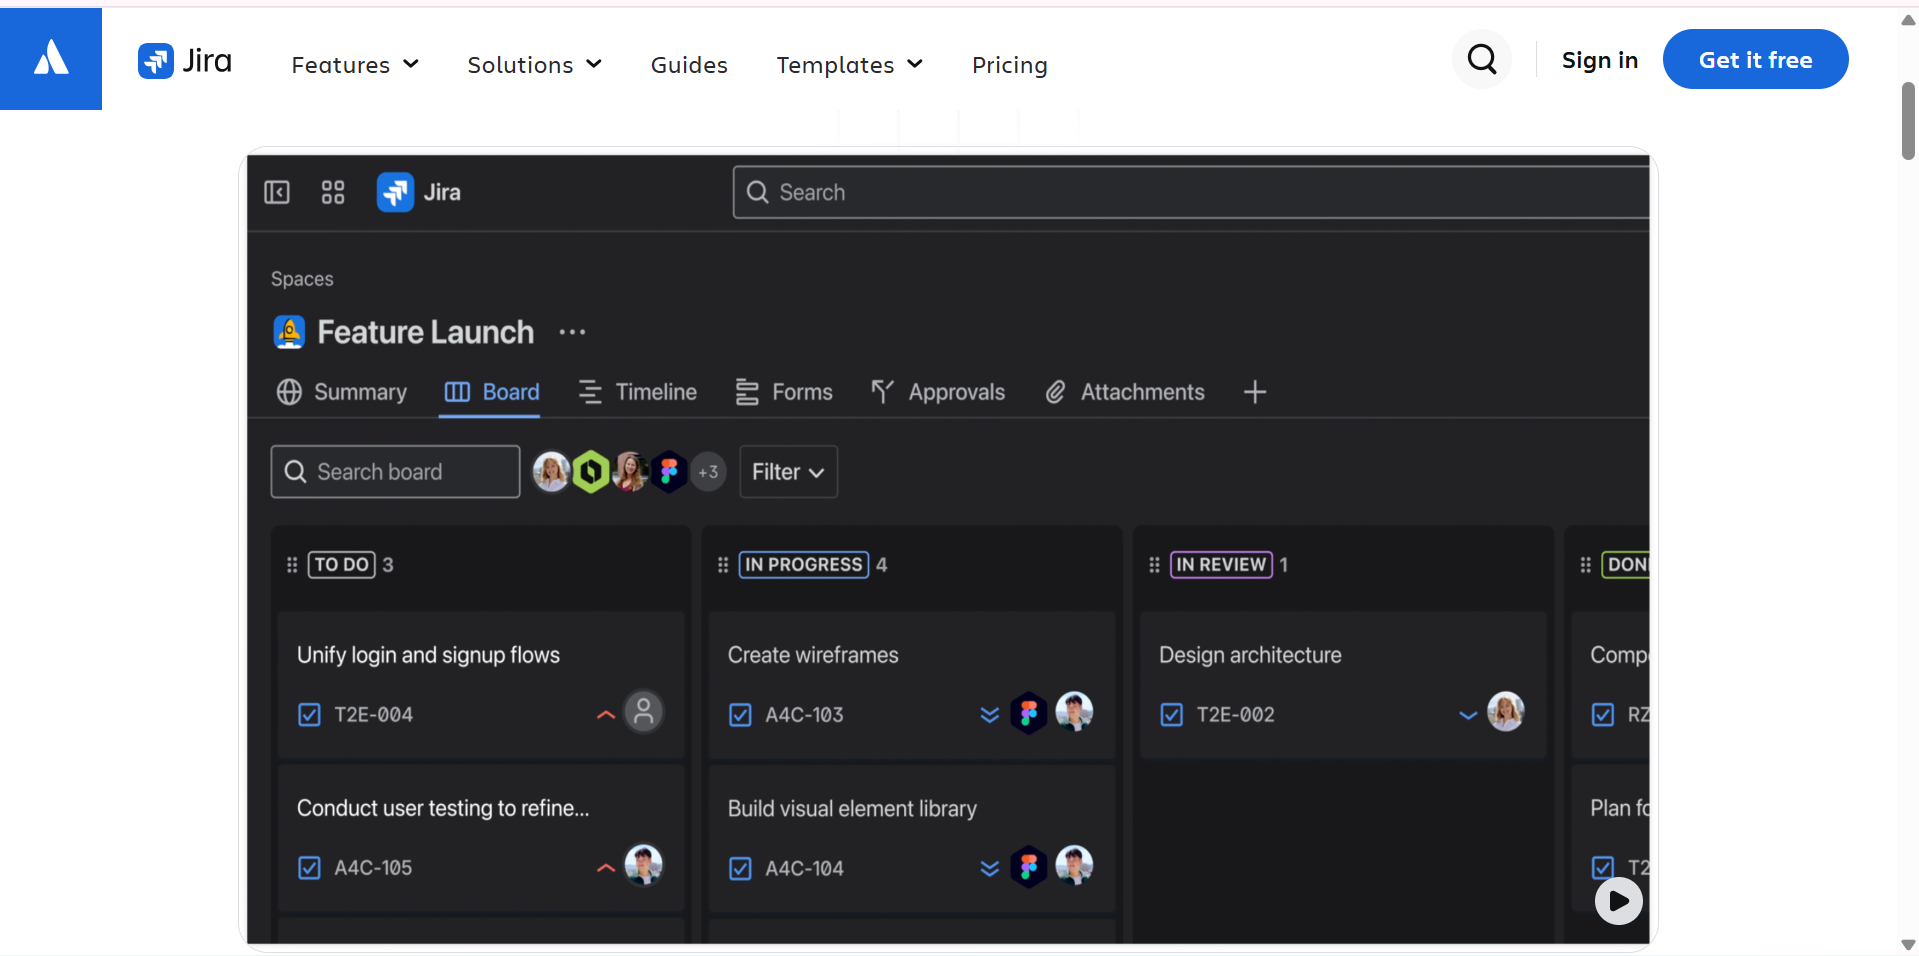The image size is (1919, 956).
Task: Toggle the checkbox beside T2E-002
Action: (x=1172, y=715)
